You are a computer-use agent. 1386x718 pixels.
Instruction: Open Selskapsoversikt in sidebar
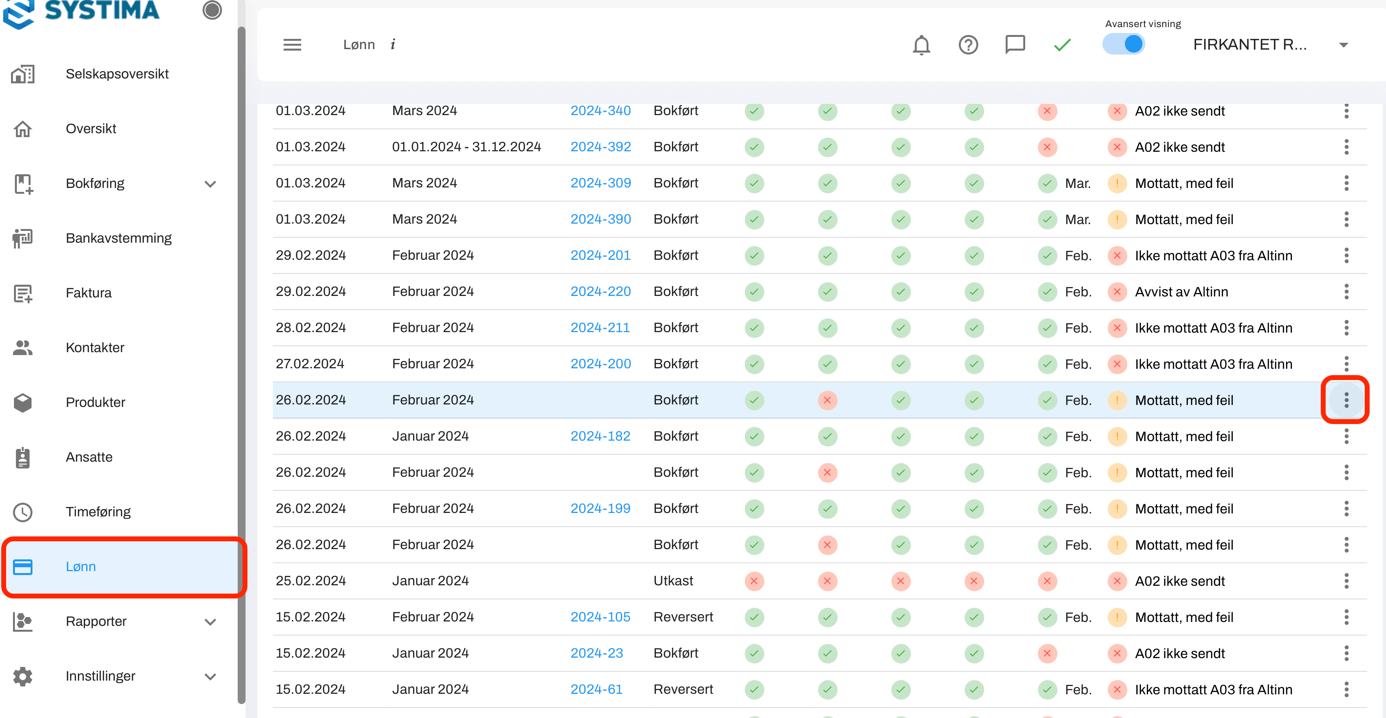coord(118,74)
